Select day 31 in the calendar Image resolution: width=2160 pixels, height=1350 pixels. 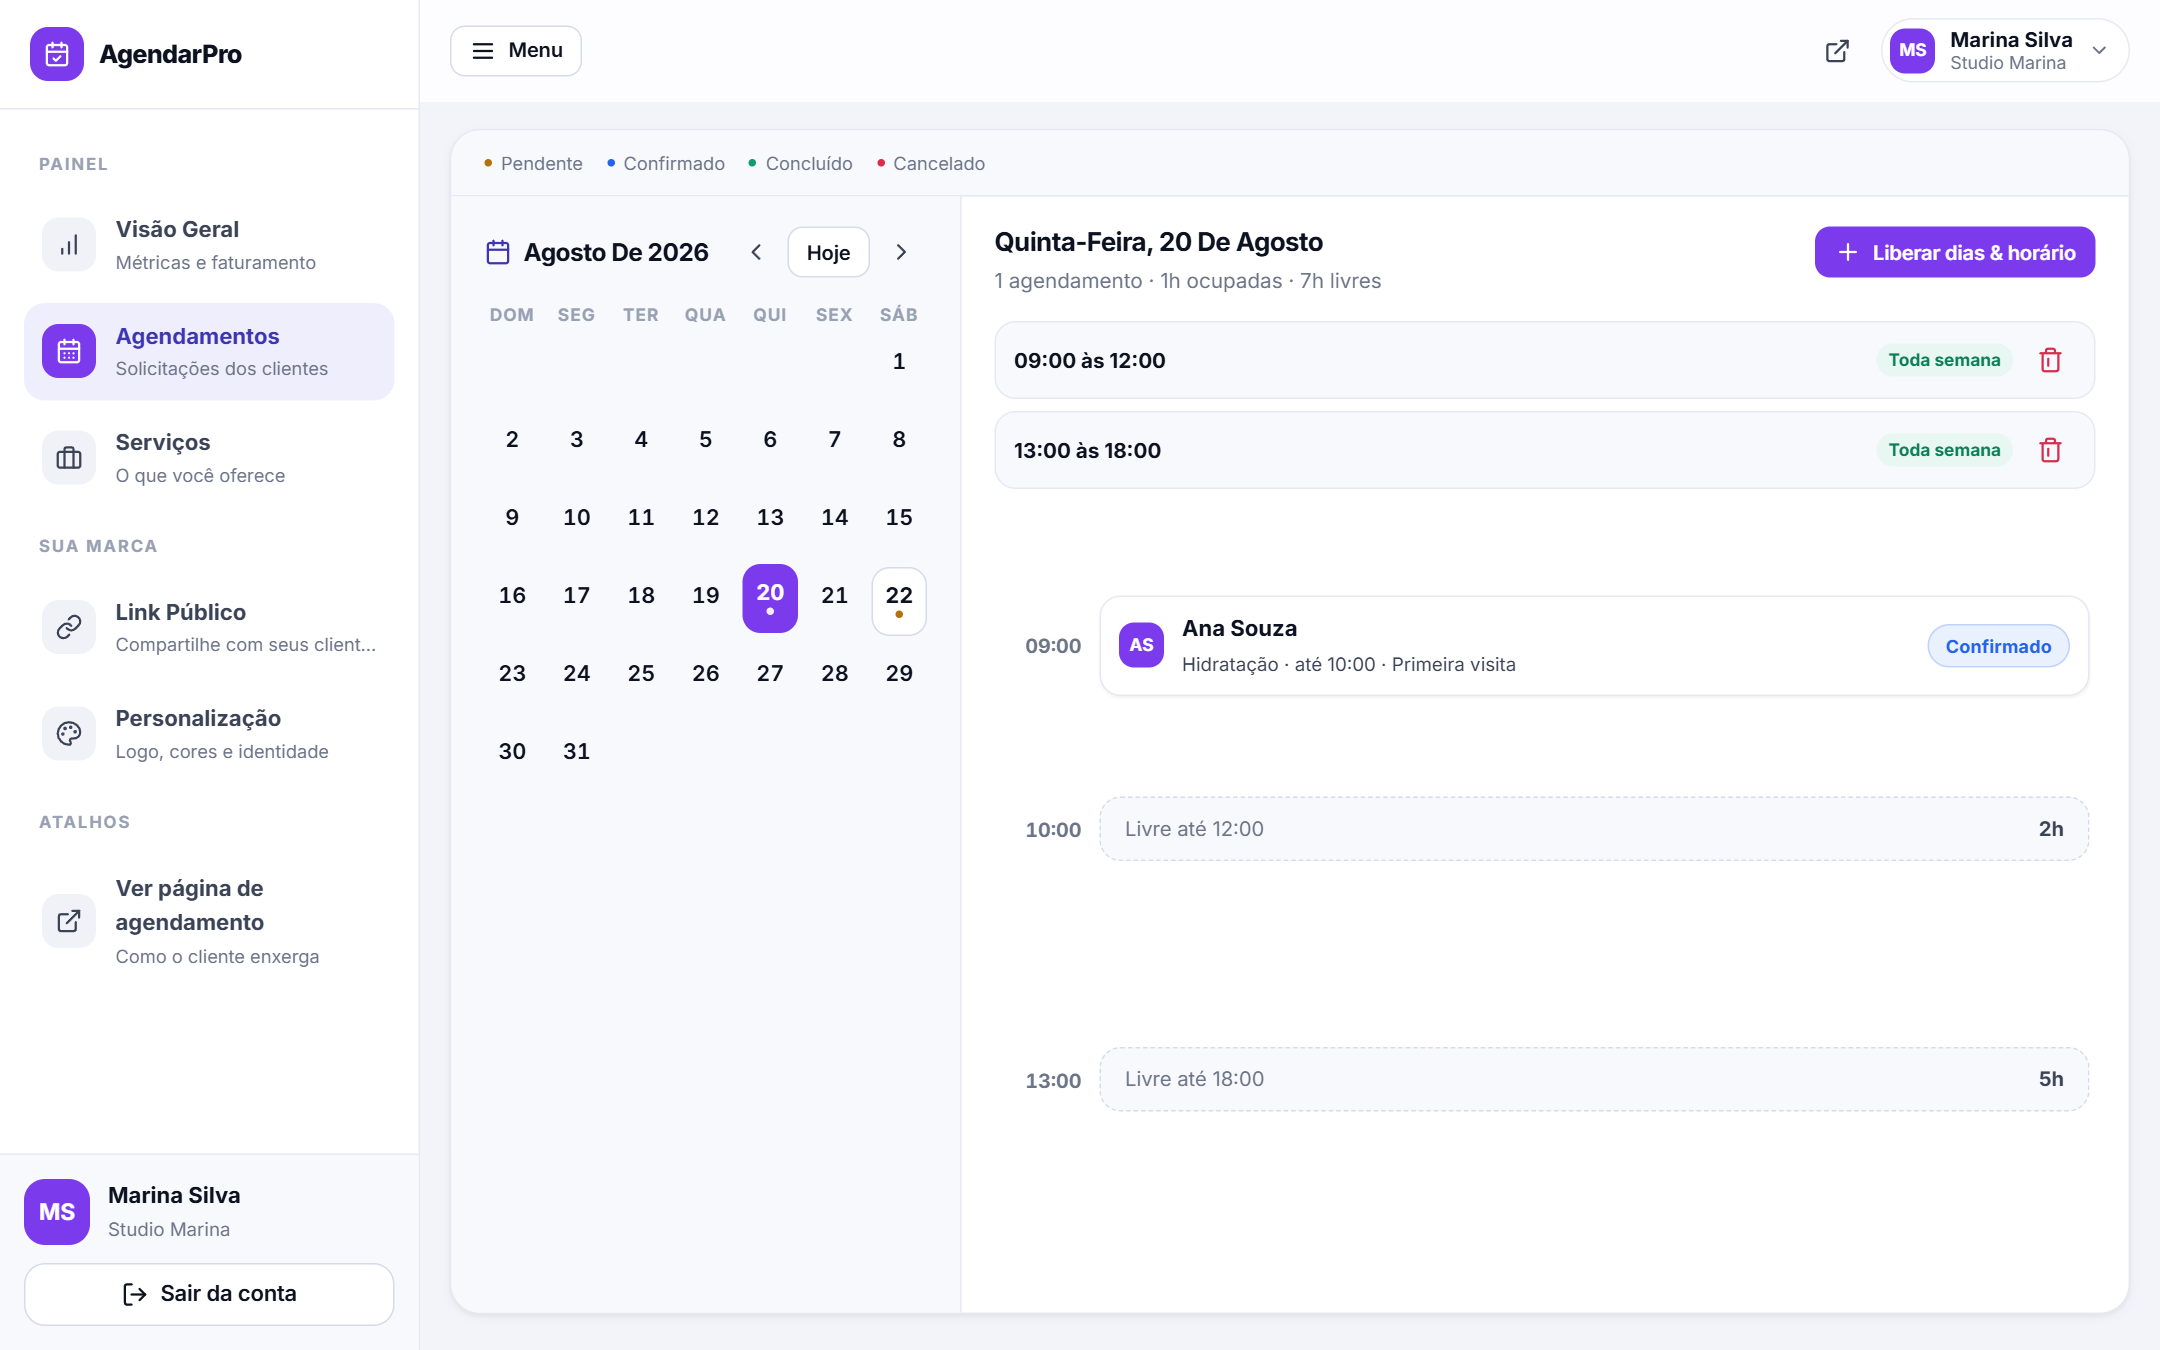[x=576, y=751]
